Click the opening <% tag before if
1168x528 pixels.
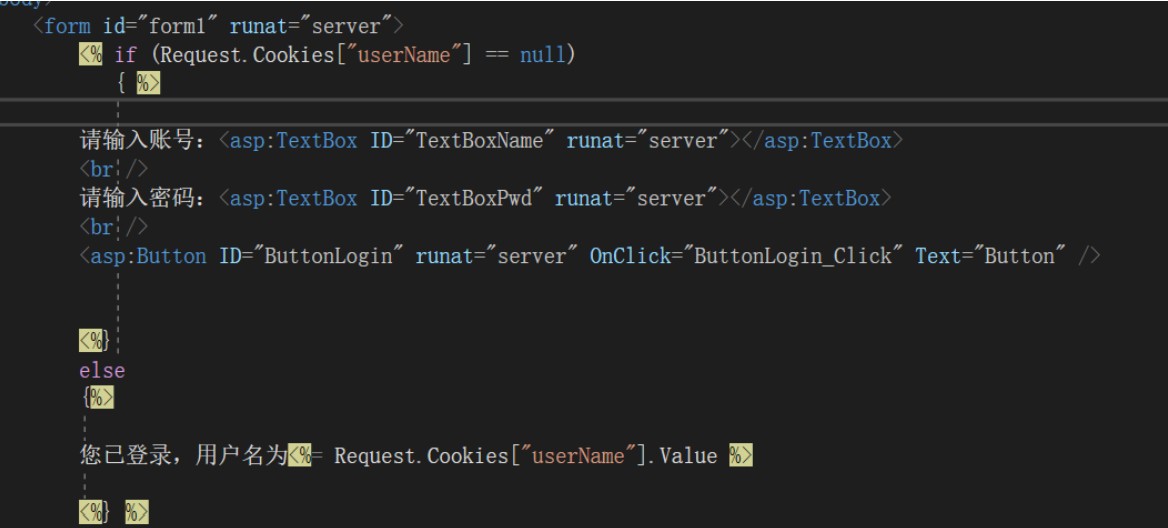coord(91,54)
